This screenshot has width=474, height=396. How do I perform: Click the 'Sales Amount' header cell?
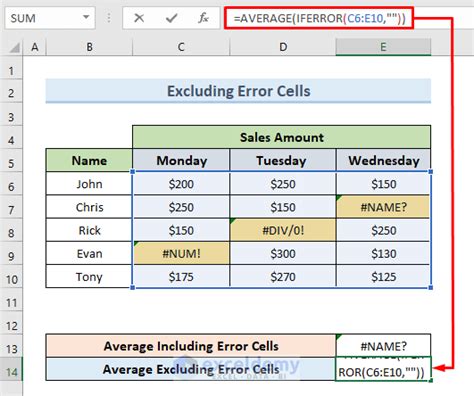(282, 137)
